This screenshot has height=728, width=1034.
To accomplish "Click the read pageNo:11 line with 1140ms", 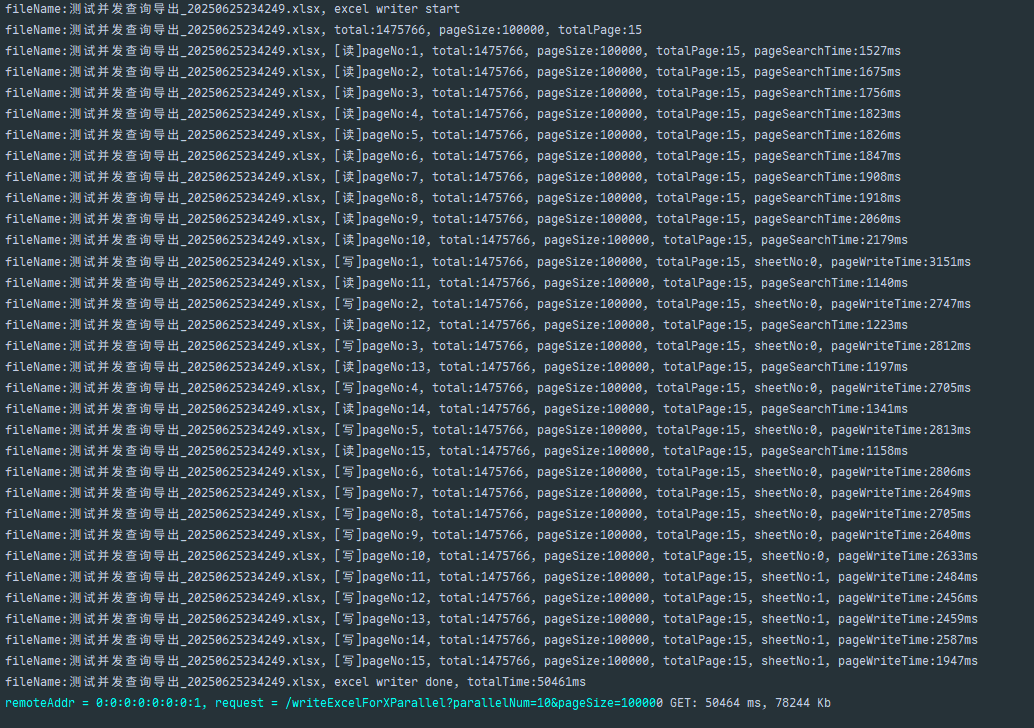I will [456, 283].
